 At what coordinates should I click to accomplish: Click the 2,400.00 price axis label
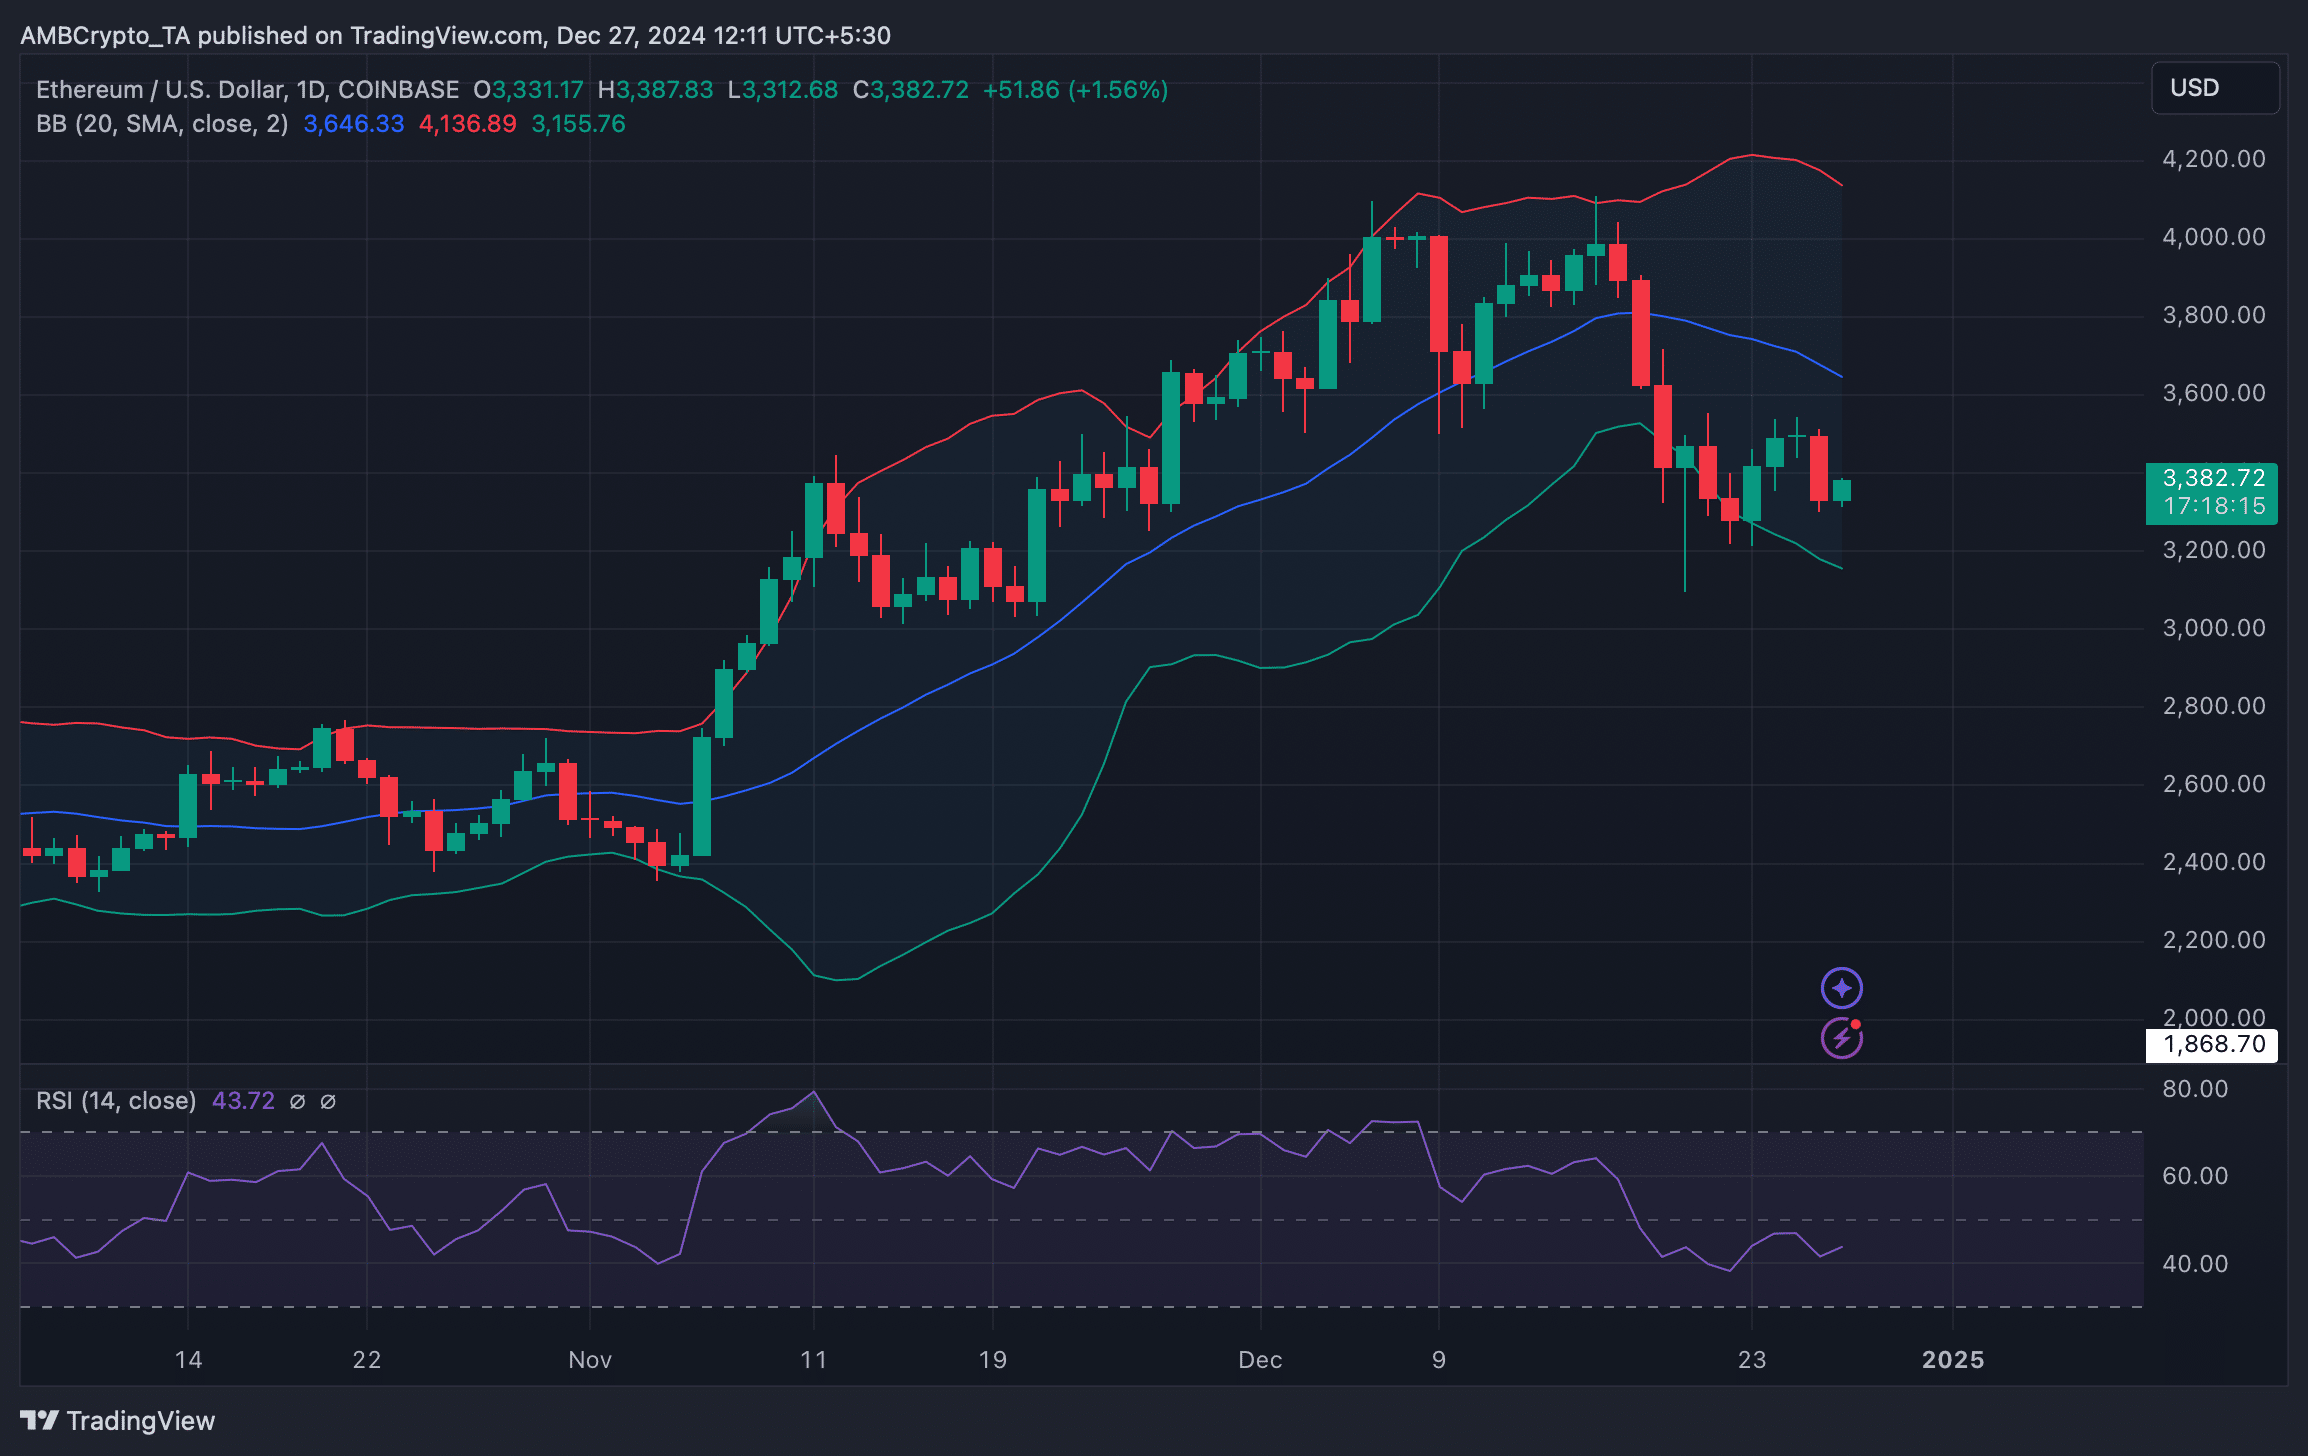pyautogui.click(x=2214, y=862)
